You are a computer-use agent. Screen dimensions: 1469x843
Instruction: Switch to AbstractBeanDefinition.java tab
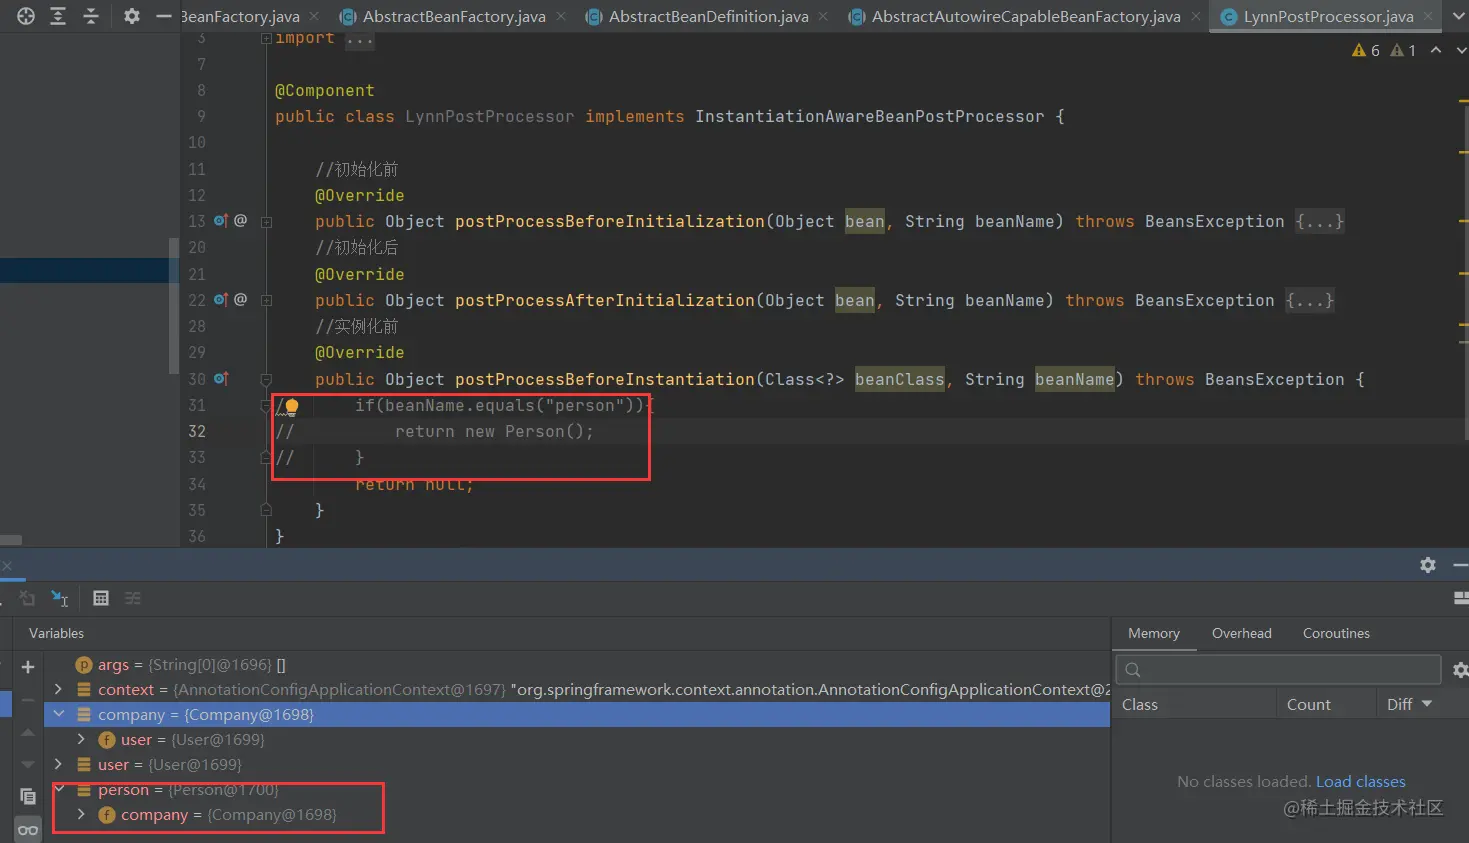[x=708, y=16]
